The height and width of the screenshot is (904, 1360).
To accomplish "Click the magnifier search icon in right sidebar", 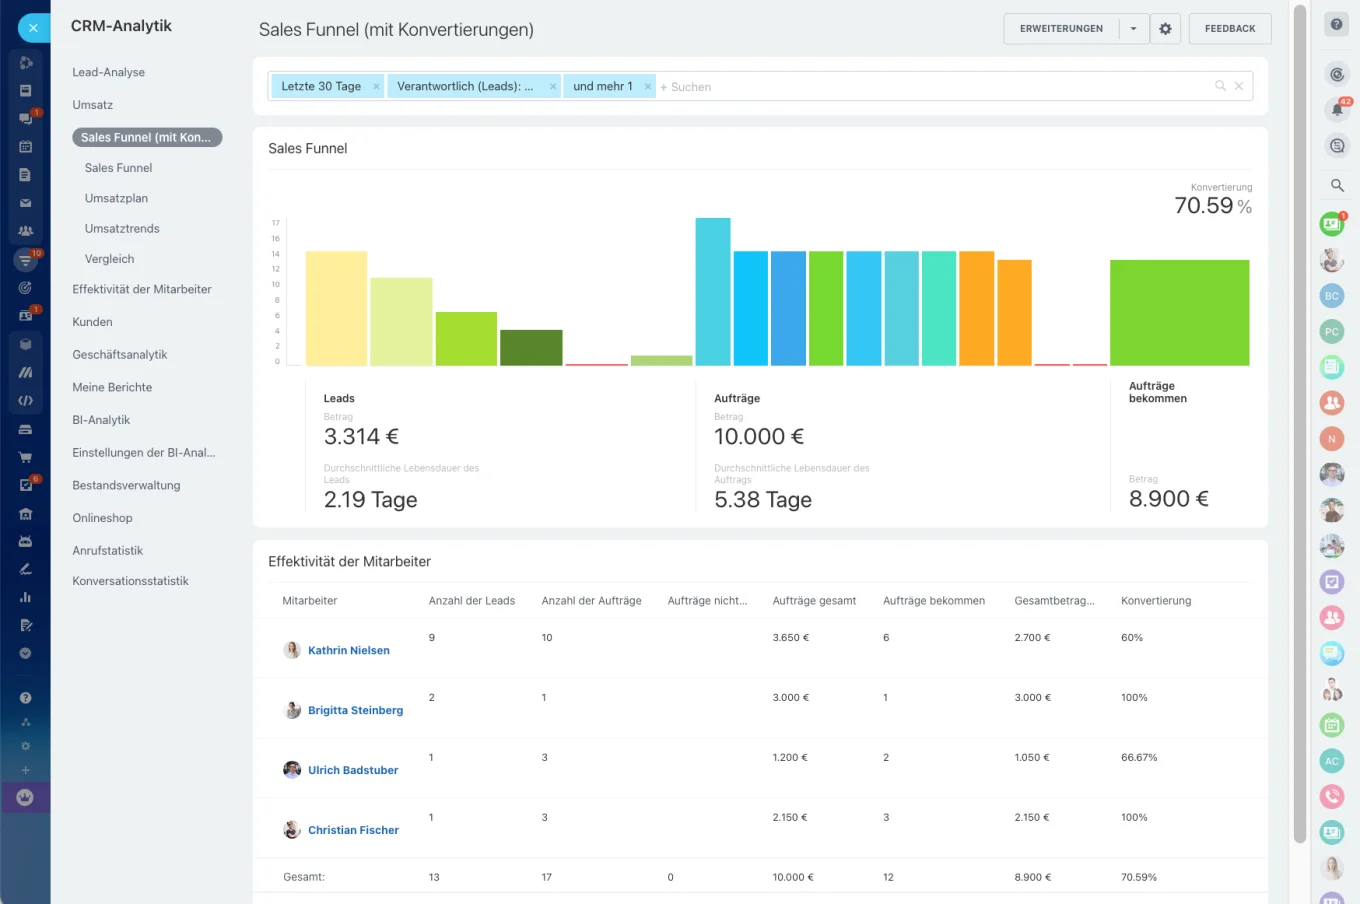I will click(1336, 186).
